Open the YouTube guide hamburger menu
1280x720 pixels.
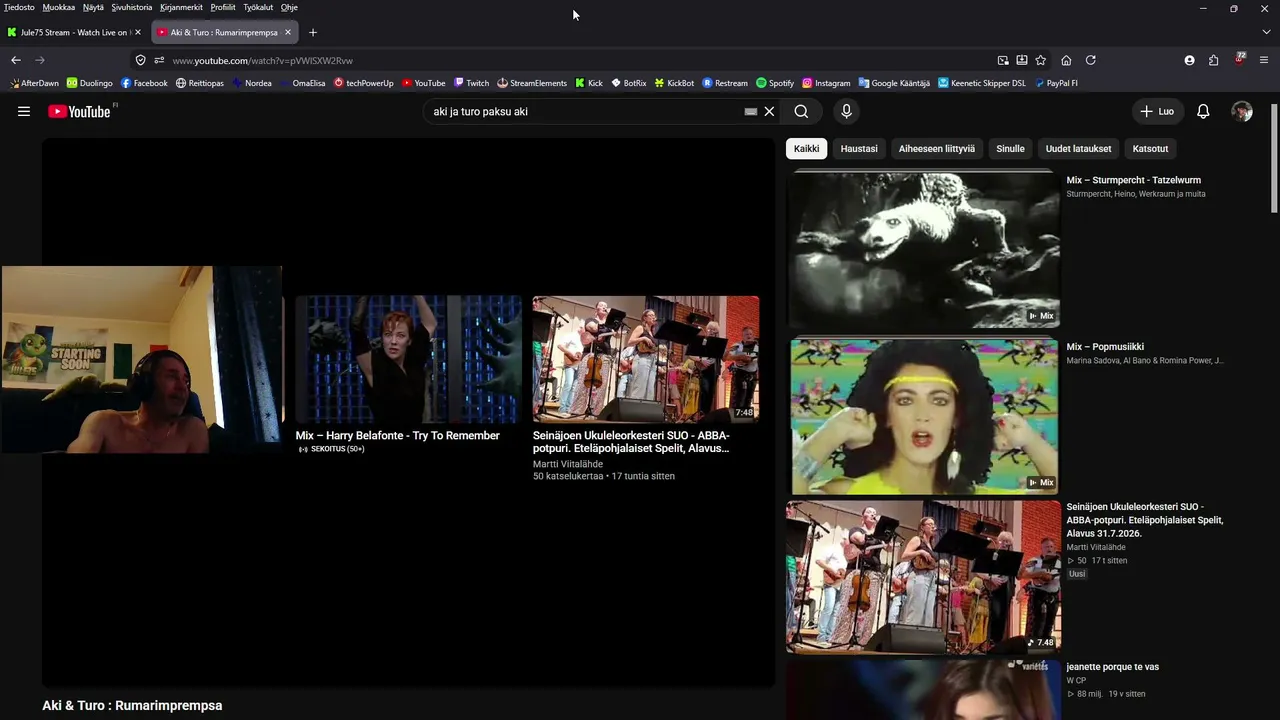pos(24,111)
